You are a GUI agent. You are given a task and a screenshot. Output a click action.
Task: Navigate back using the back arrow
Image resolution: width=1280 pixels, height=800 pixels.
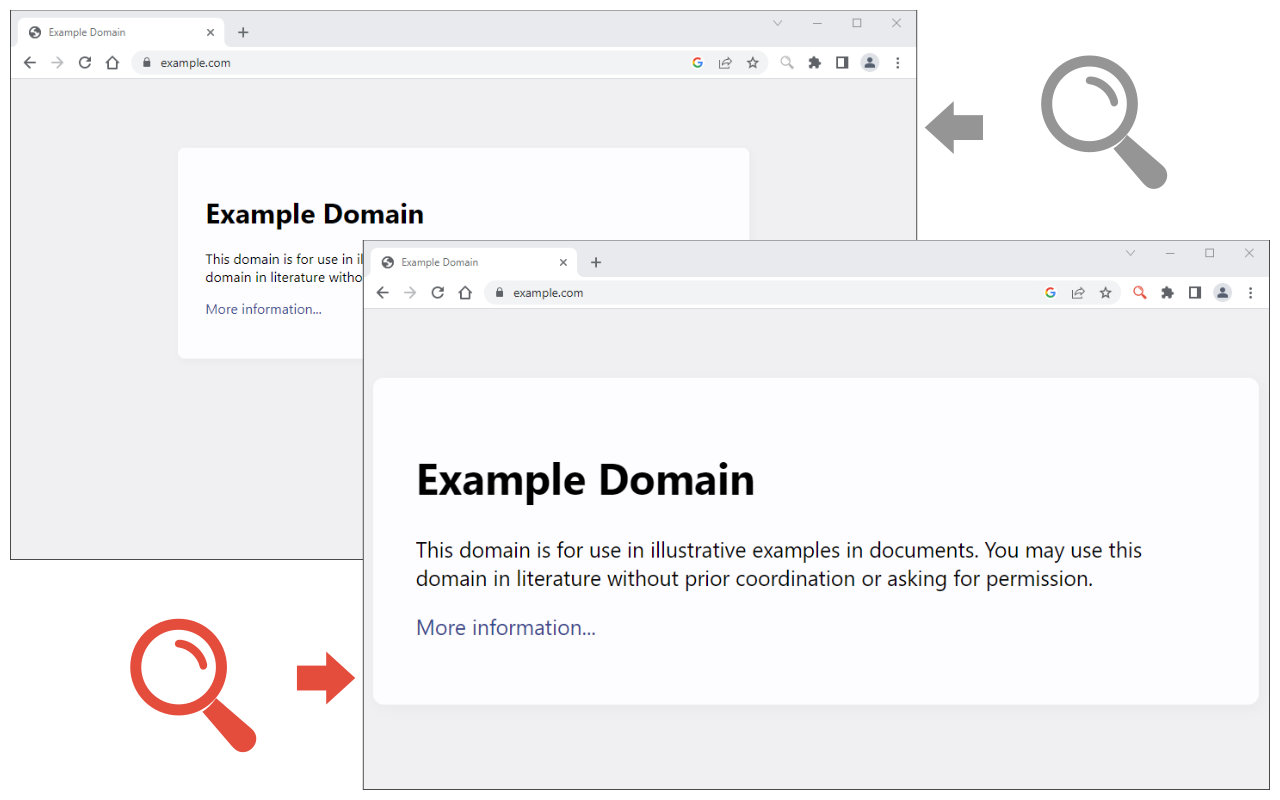tap(383, 292)
